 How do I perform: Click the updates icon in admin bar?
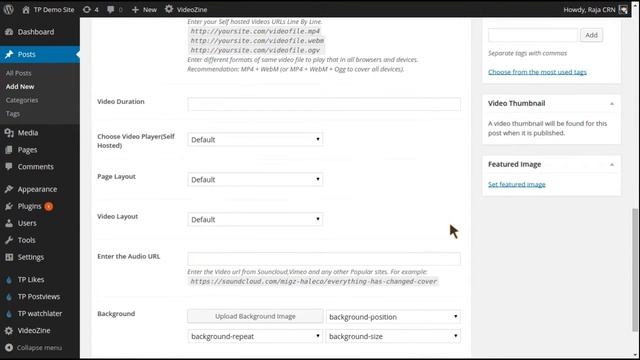point(87,9)
